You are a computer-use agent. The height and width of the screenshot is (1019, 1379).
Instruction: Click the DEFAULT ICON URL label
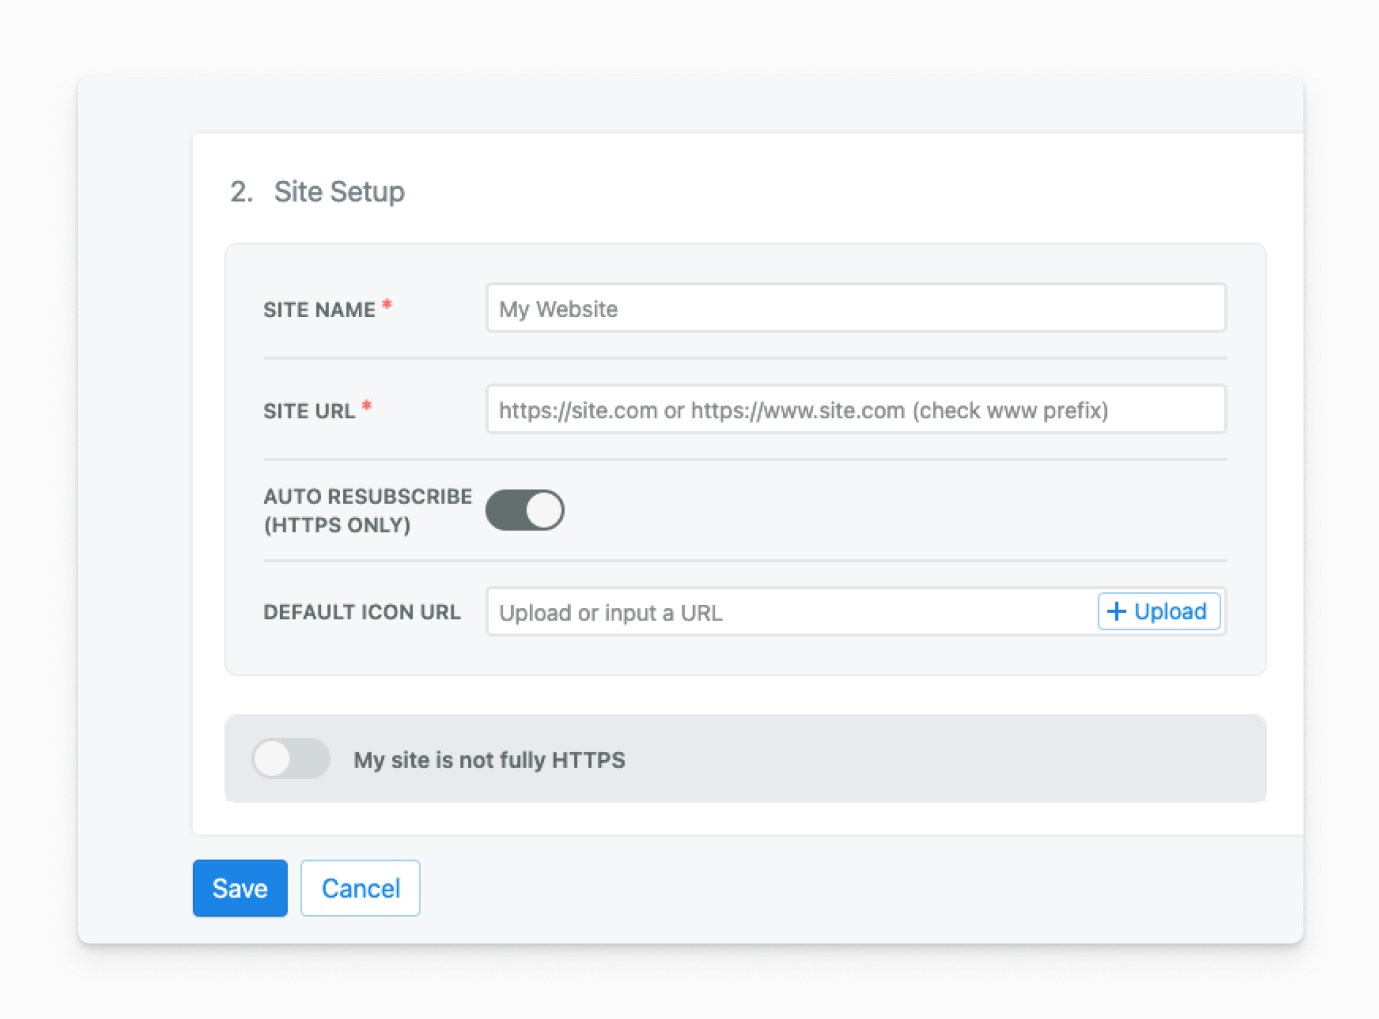[x=362, y=612]
